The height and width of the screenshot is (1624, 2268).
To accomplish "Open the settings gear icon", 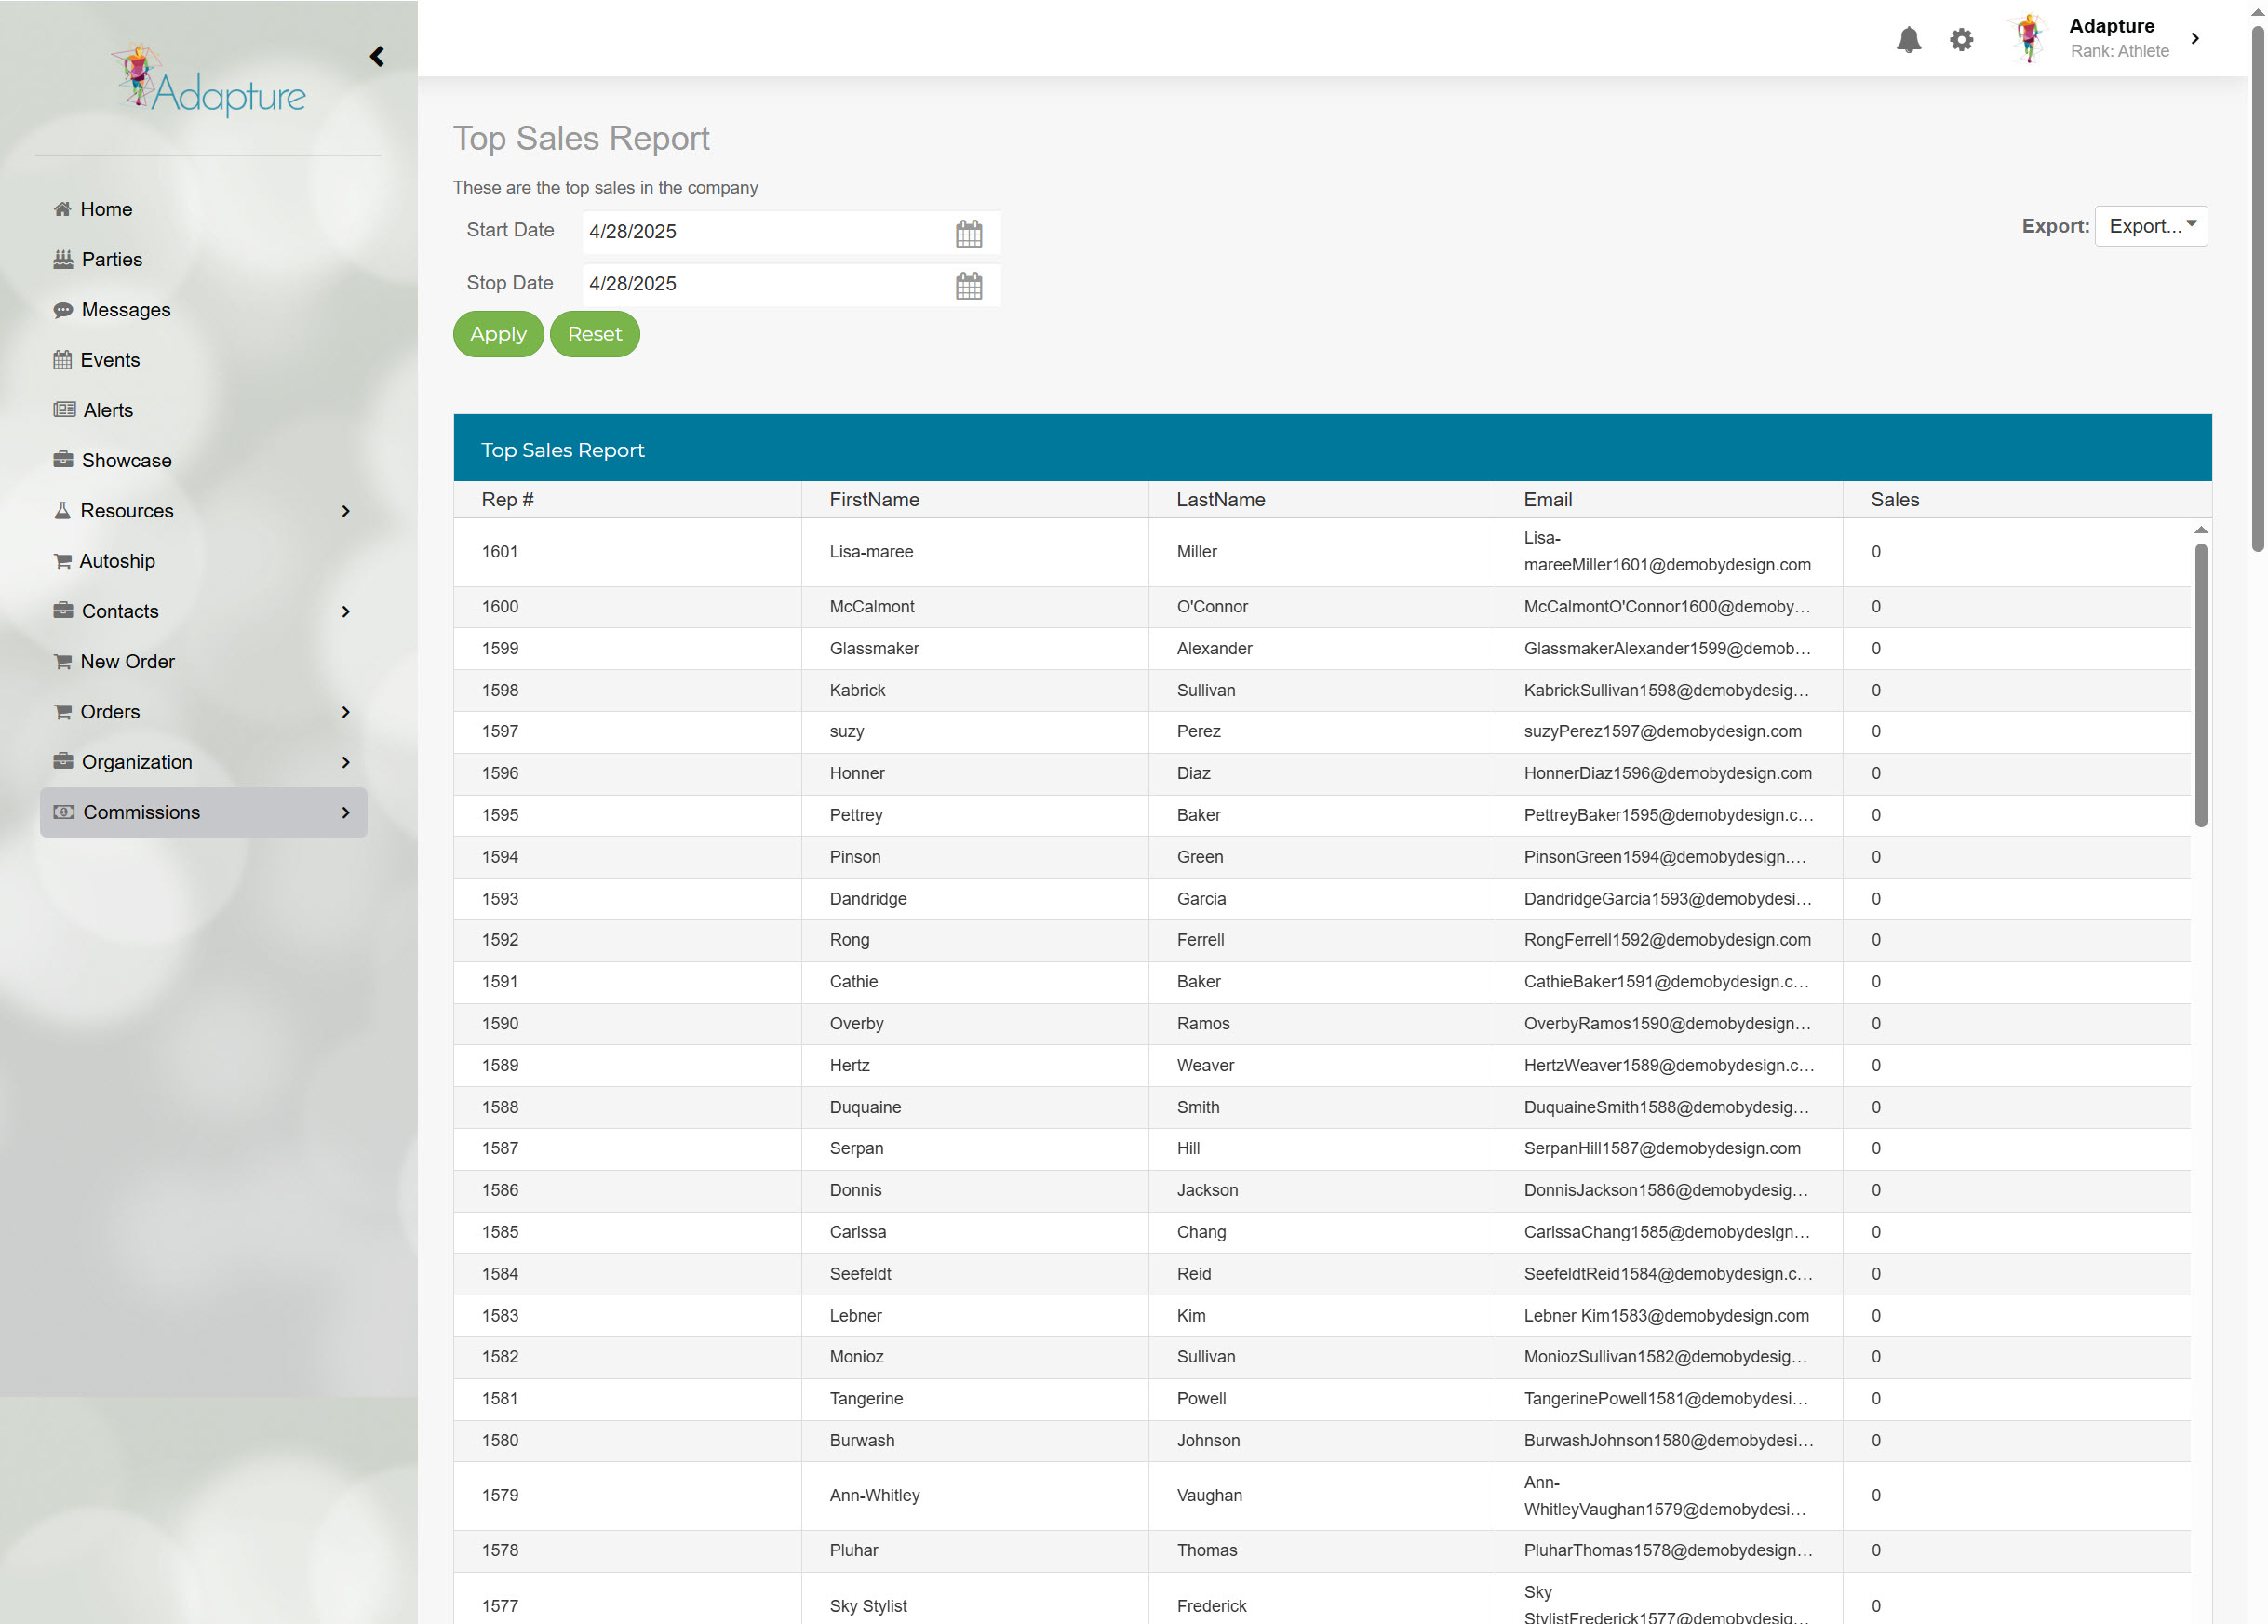I will click(1961, 40).
